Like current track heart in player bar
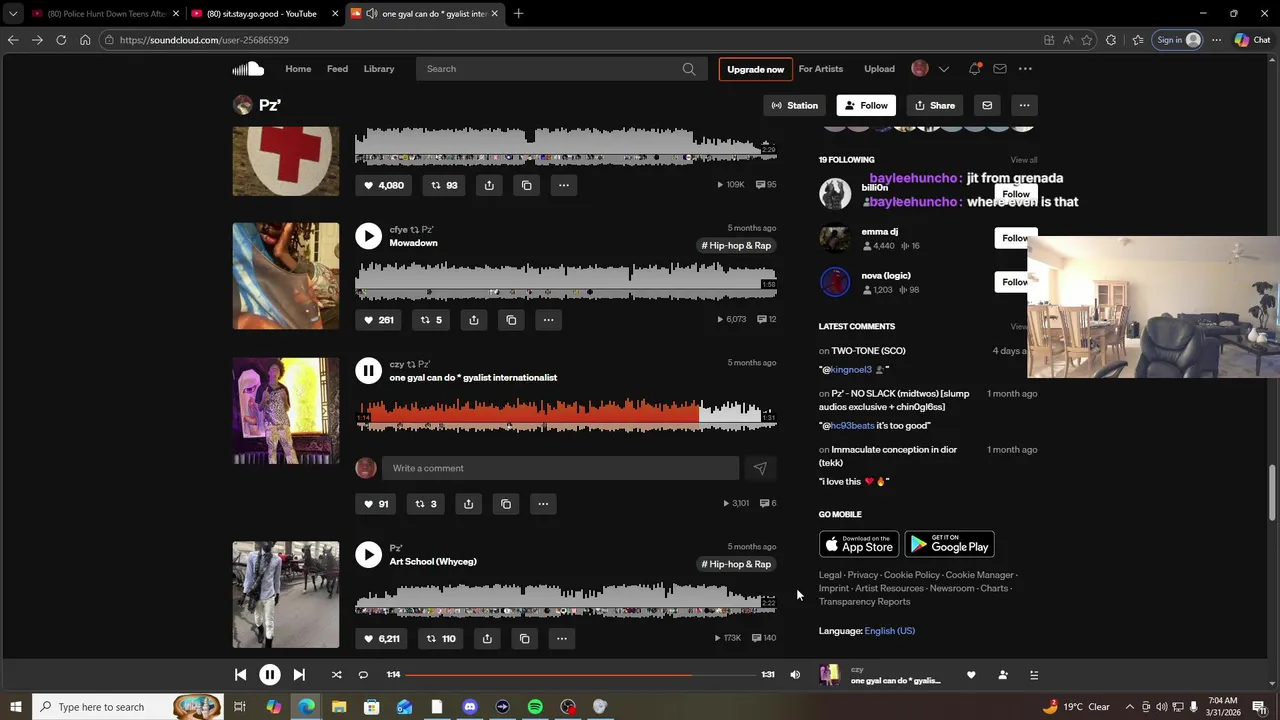1280x720 pixels. [x=971, y=675]
